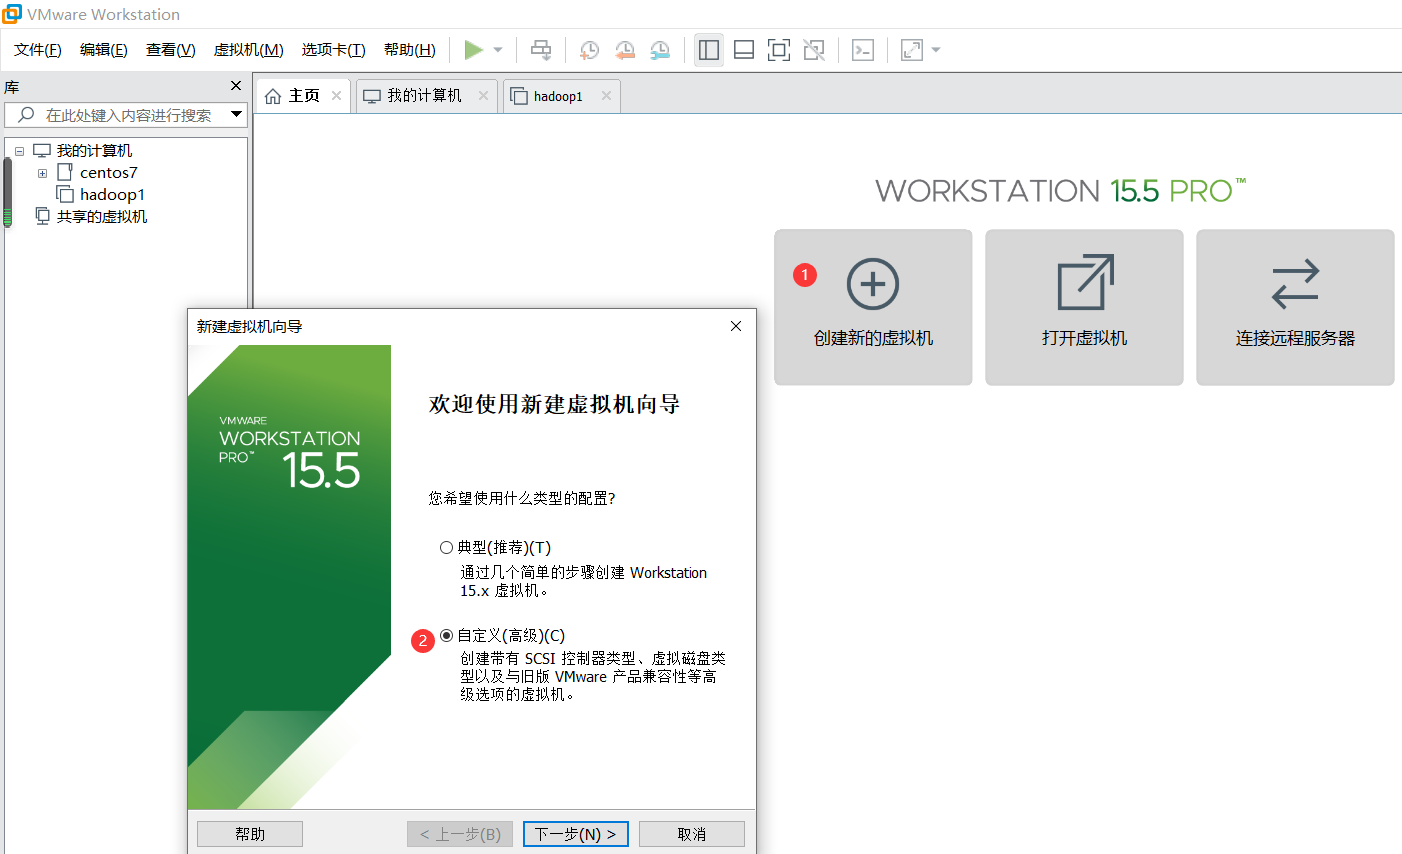1402x854 pixels.
Task: Click the VMware Workstation title bar logo
Action: pyautogui.click(x=12, y=14)
